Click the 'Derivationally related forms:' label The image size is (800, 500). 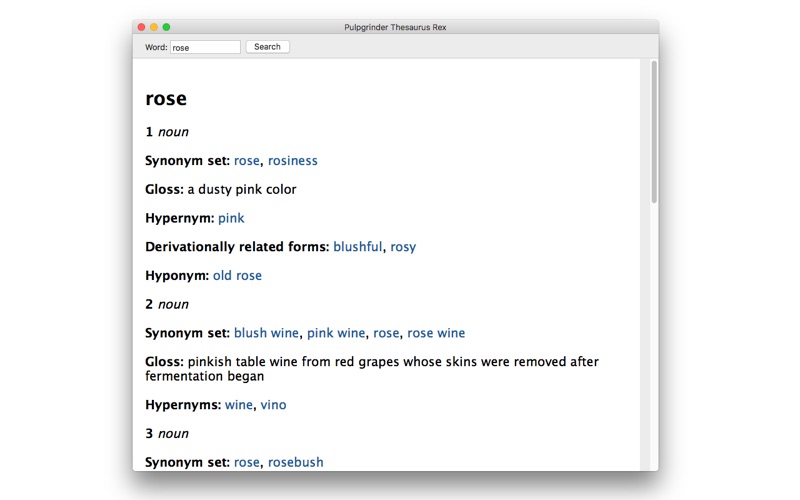[237, 247]
